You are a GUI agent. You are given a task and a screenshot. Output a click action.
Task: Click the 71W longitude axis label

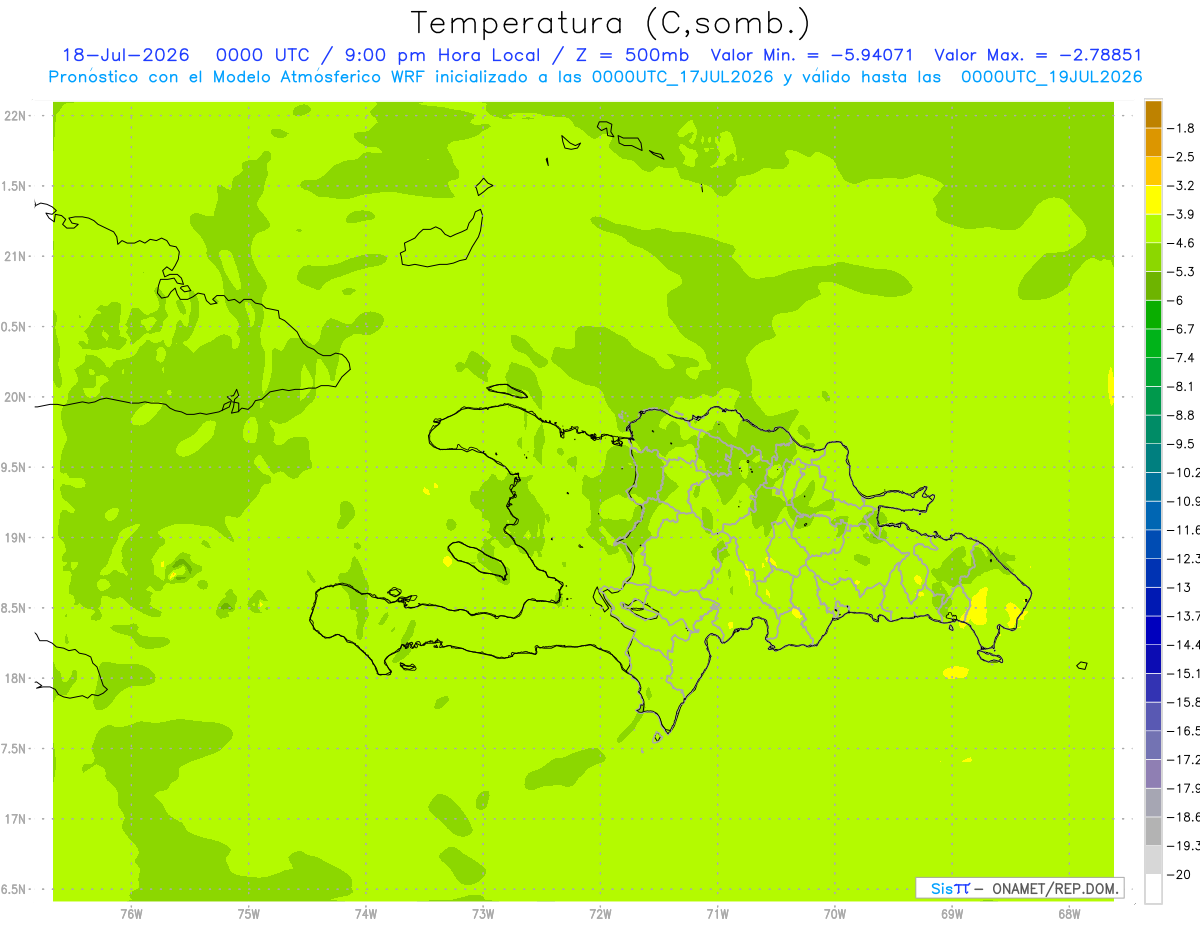point(717,914)
